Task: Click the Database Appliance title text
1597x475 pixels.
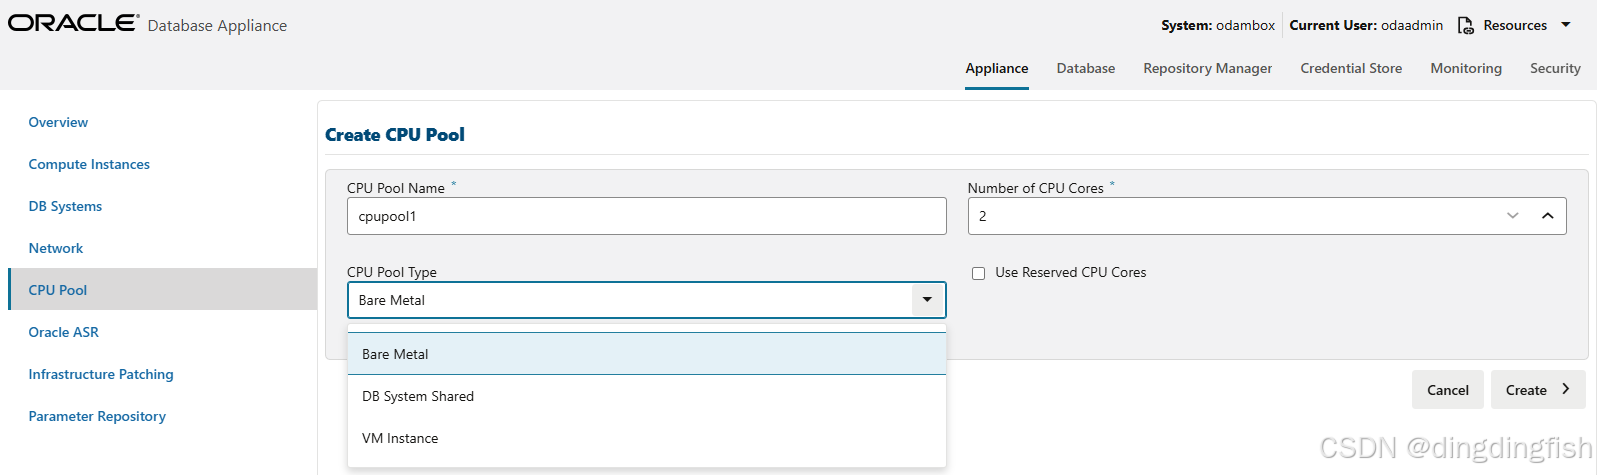Action: coord(217,26)
